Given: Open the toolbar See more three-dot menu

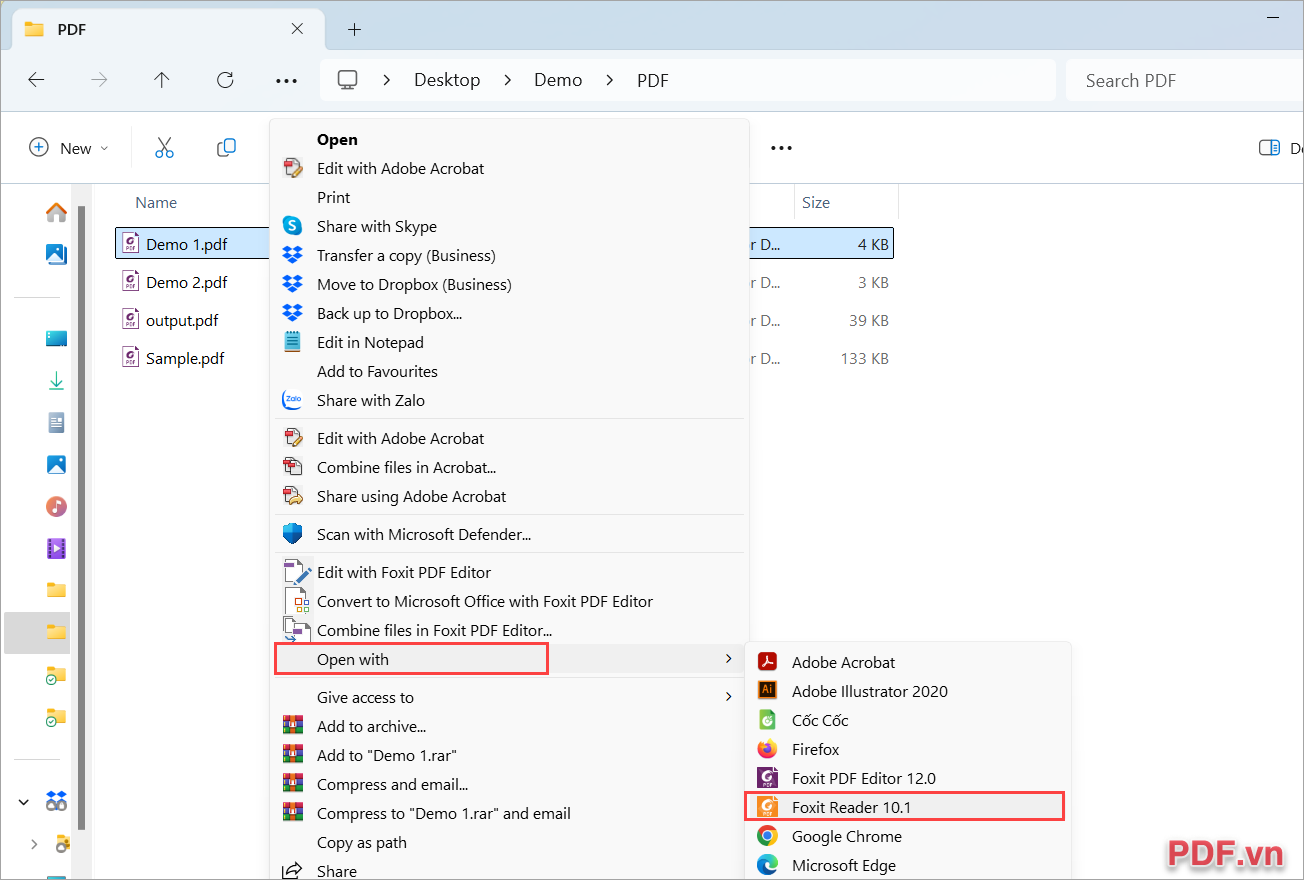Looking at the screenshot, I should point(781,148).
